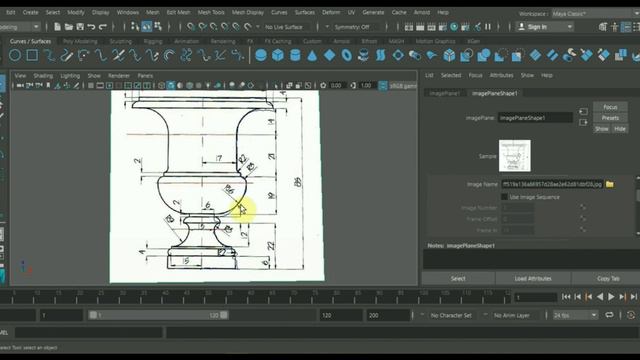
Task: Switch to the imagePlaneShape1 tab
Action: [x=494, y=93]
